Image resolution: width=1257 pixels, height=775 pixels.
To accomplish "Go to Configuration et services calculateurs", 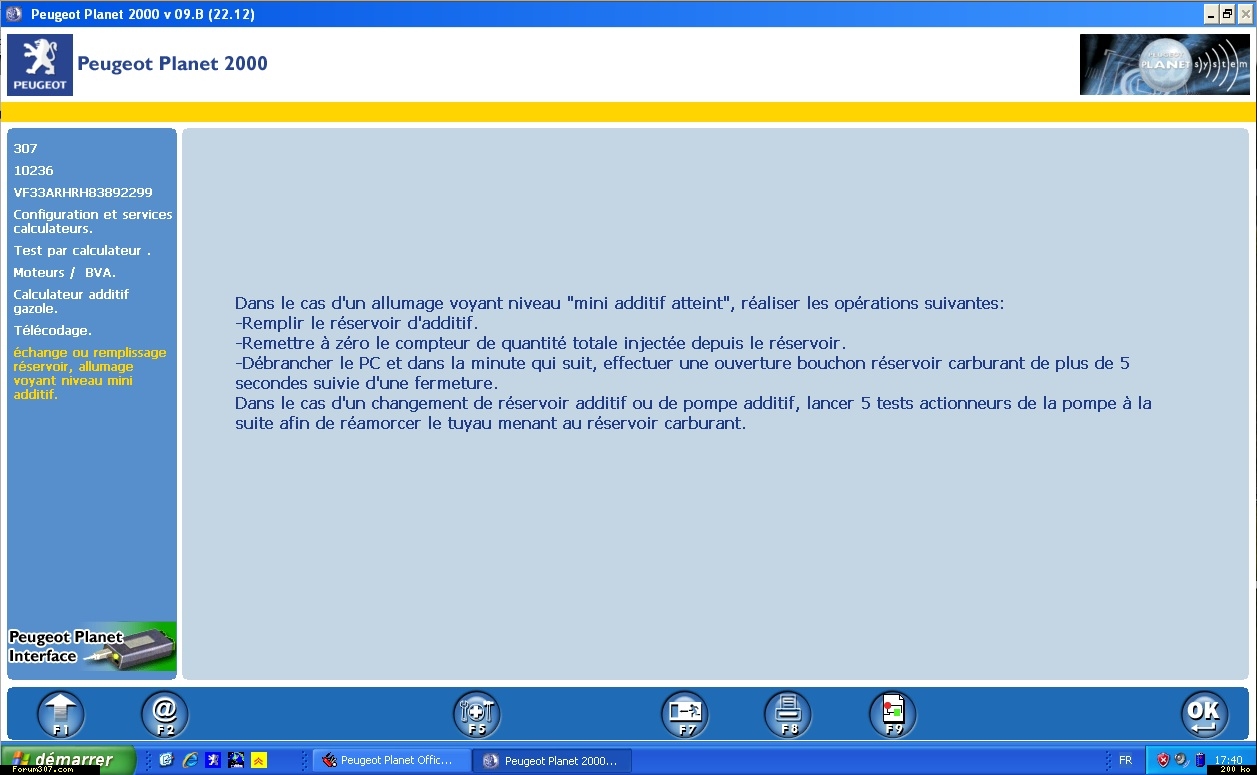I will pos(93,222).
